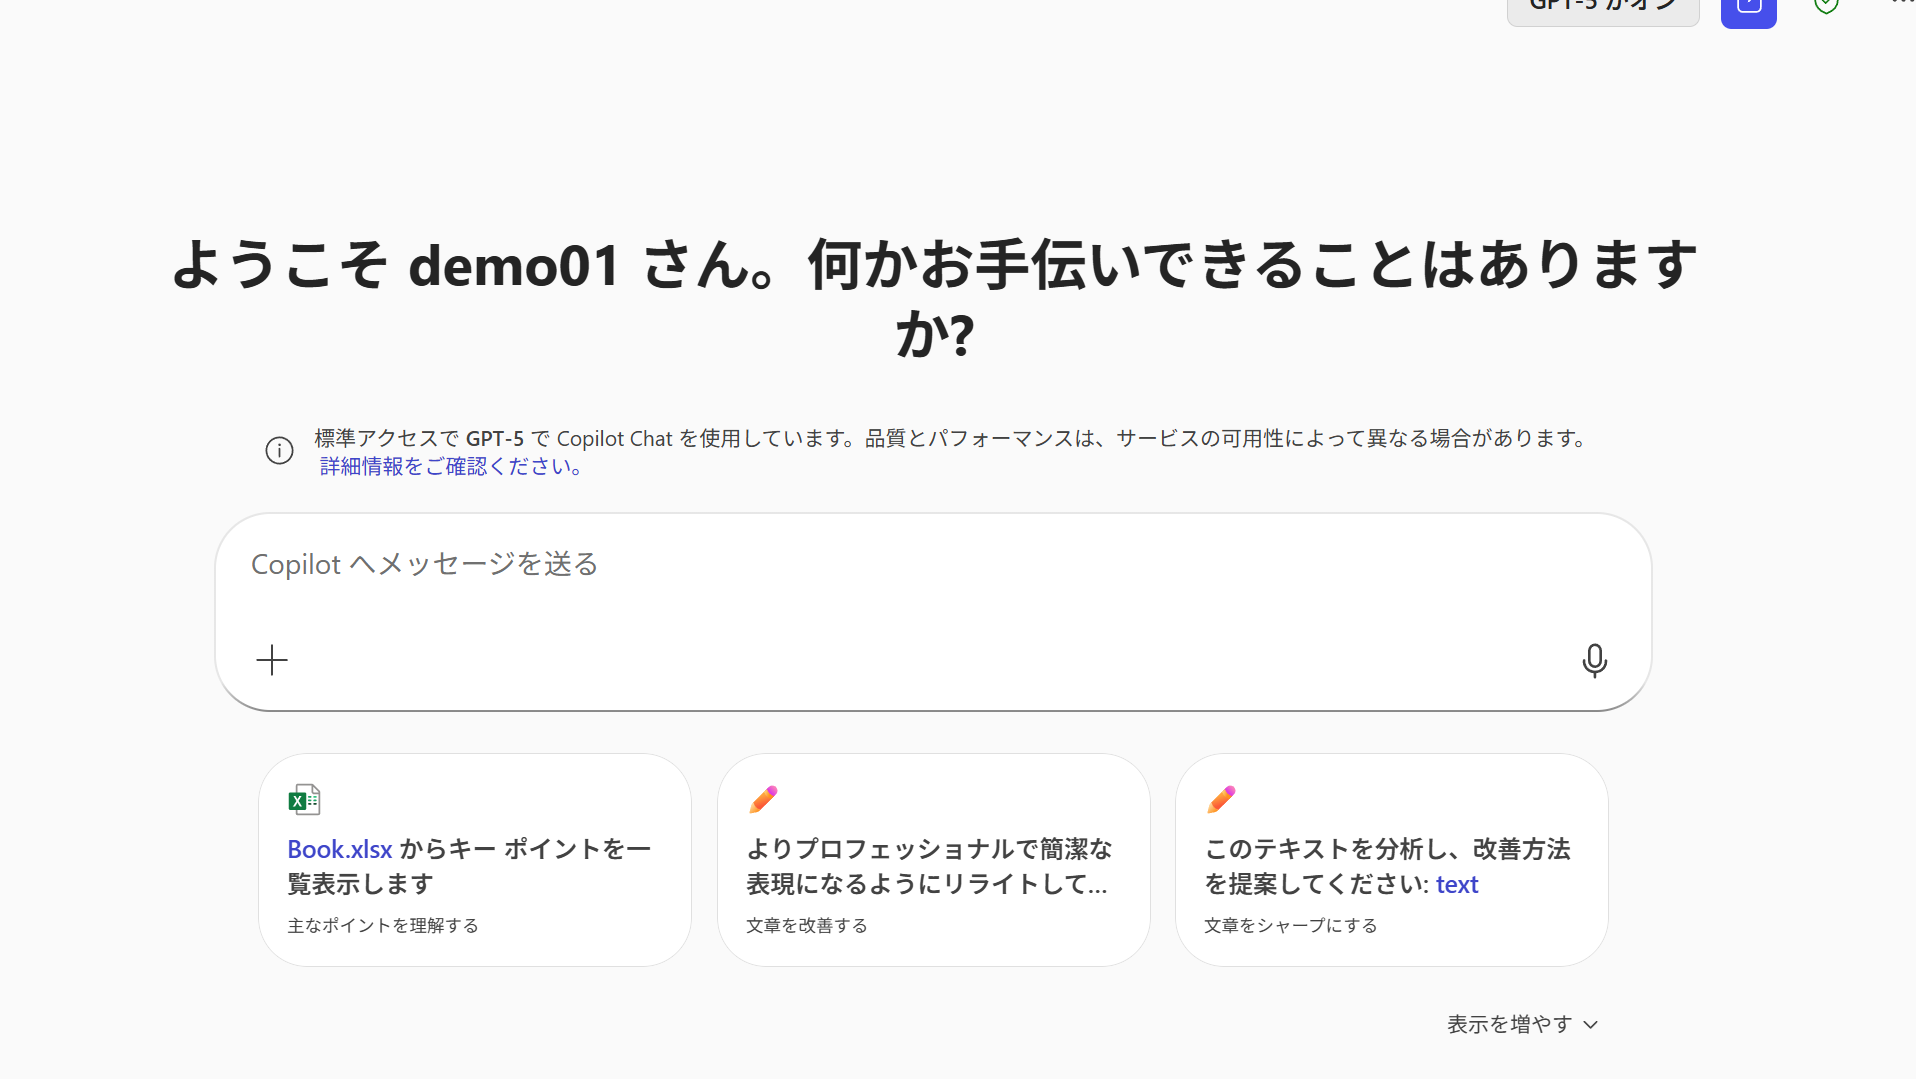Screen dimensions: 1916x1079
Task: Click the info circle icon beside the GPT-5 notice
Action: point(279,451)
